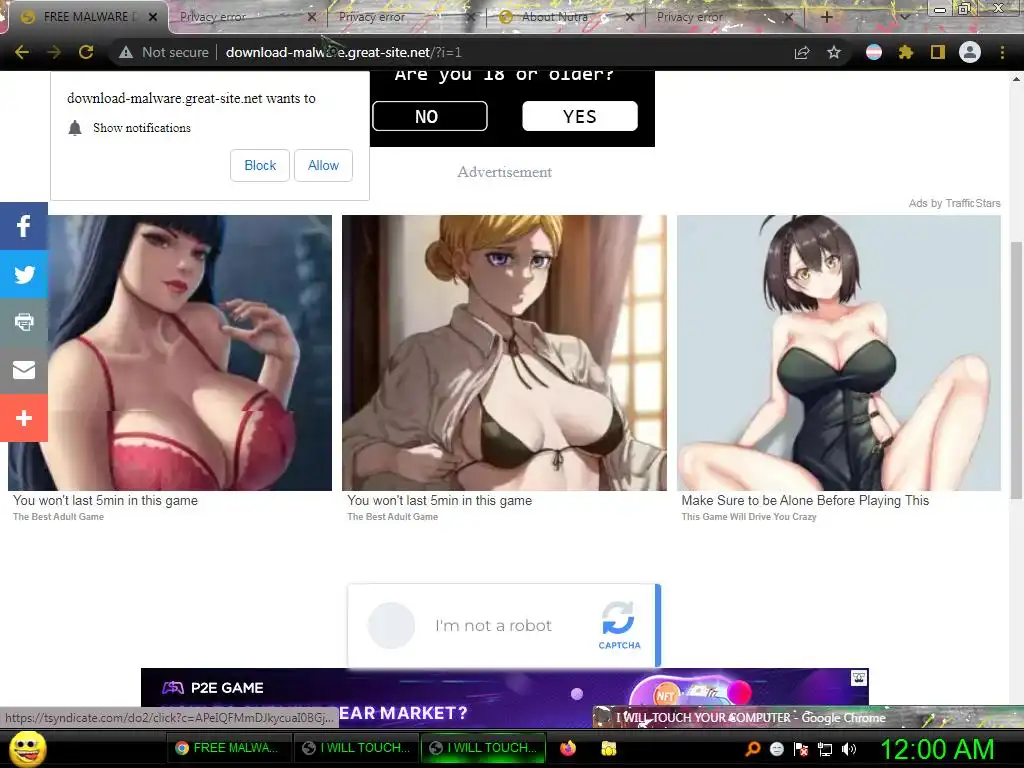Click the 'Show notifications' text

click(142, 128)
